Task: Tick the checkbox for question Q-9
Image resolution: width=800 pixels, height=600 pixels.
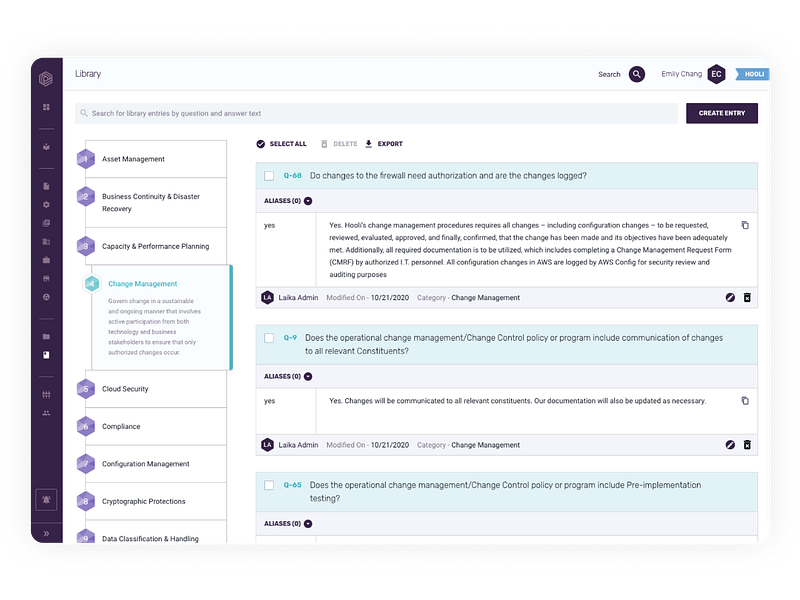Action: pyautogui.click(x=269, y=338)
